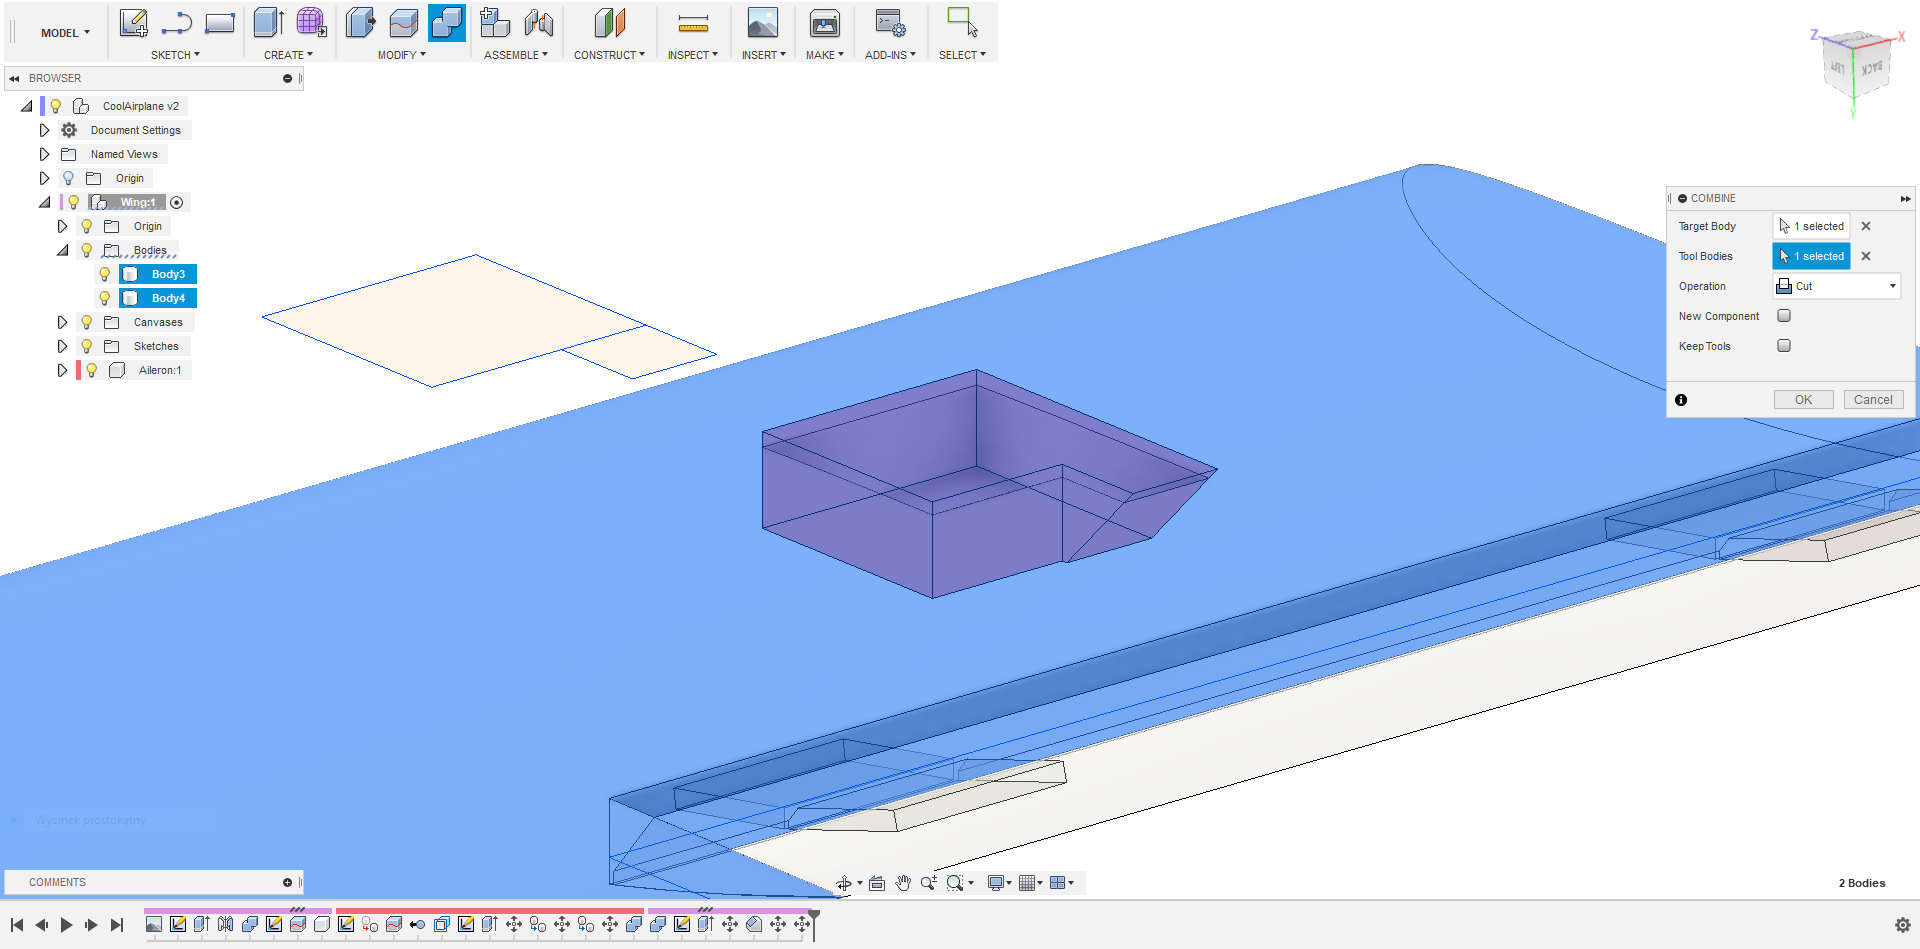Start a new sketch with Create Sketch
1920x949 pixels.
coord(133,23)
